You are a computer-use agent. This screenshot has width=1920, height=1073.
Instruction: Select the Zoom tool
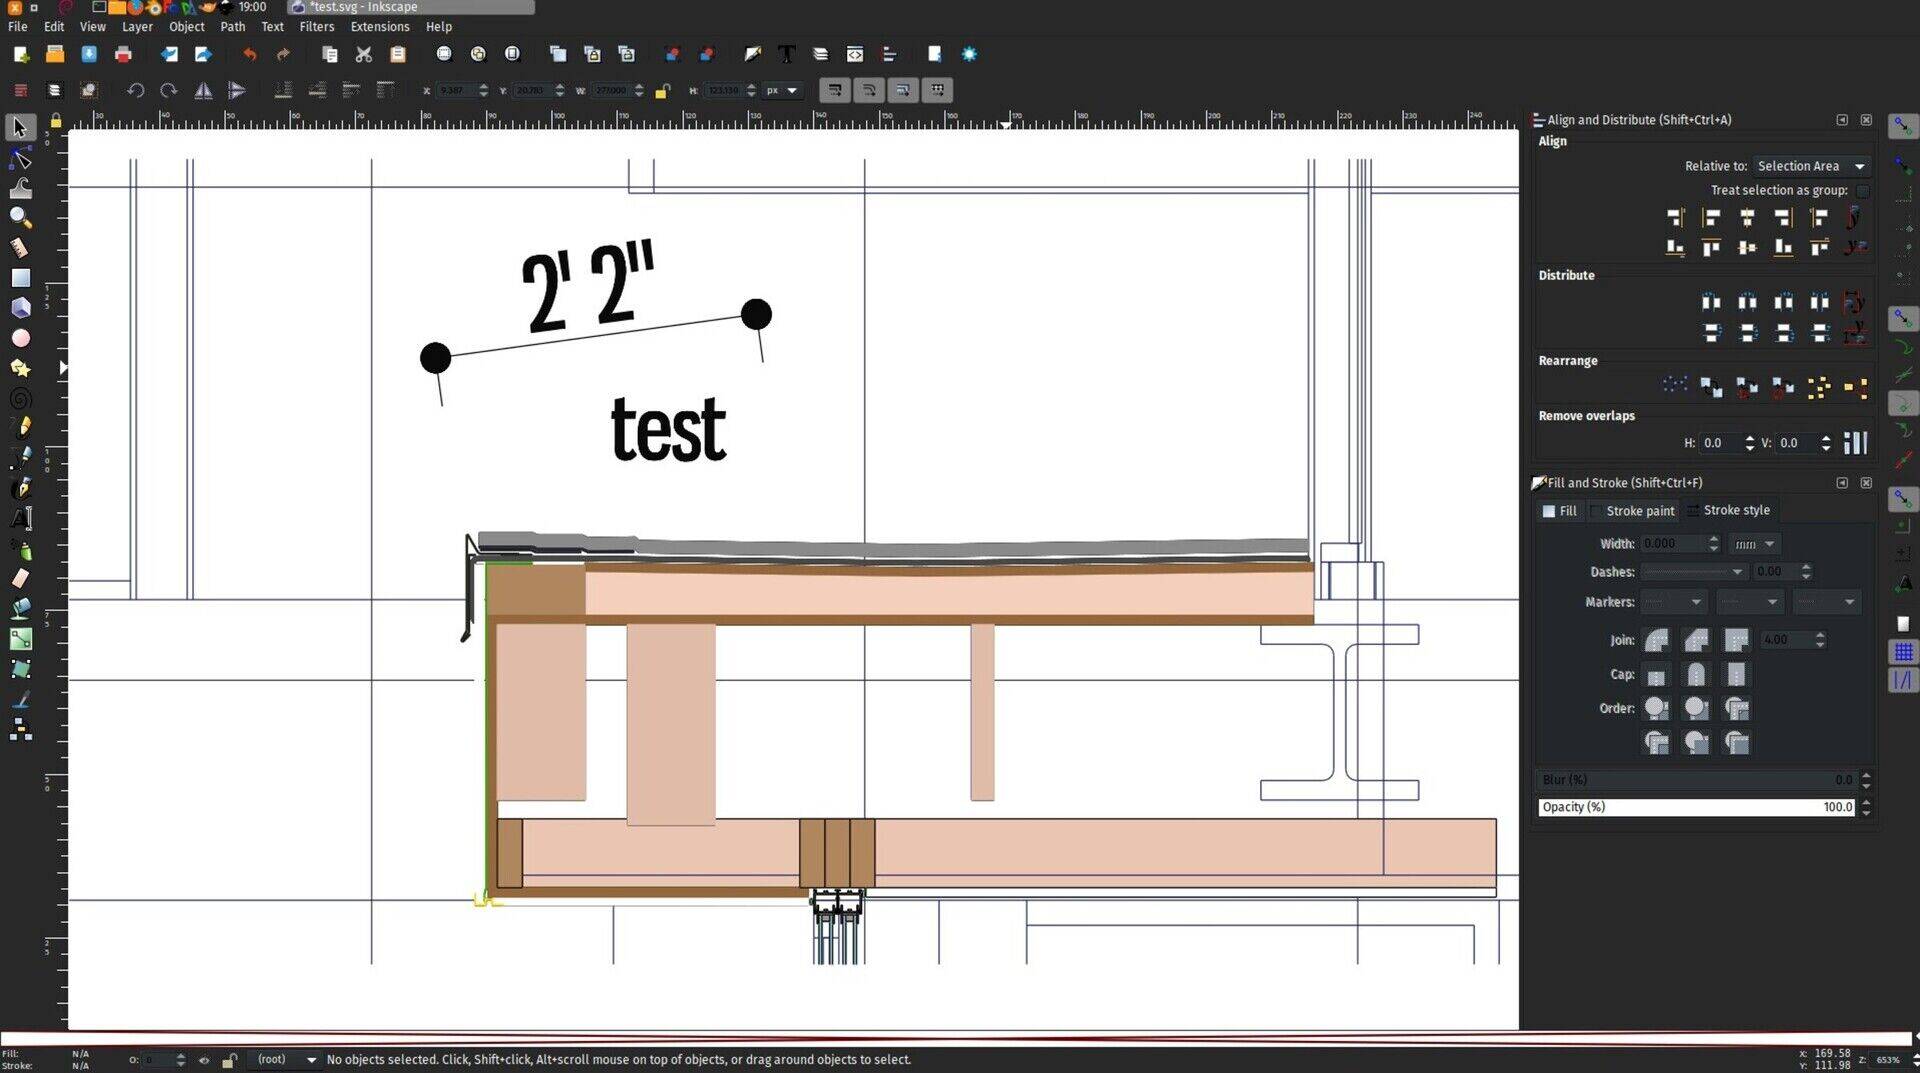click(x=20, y=218)
